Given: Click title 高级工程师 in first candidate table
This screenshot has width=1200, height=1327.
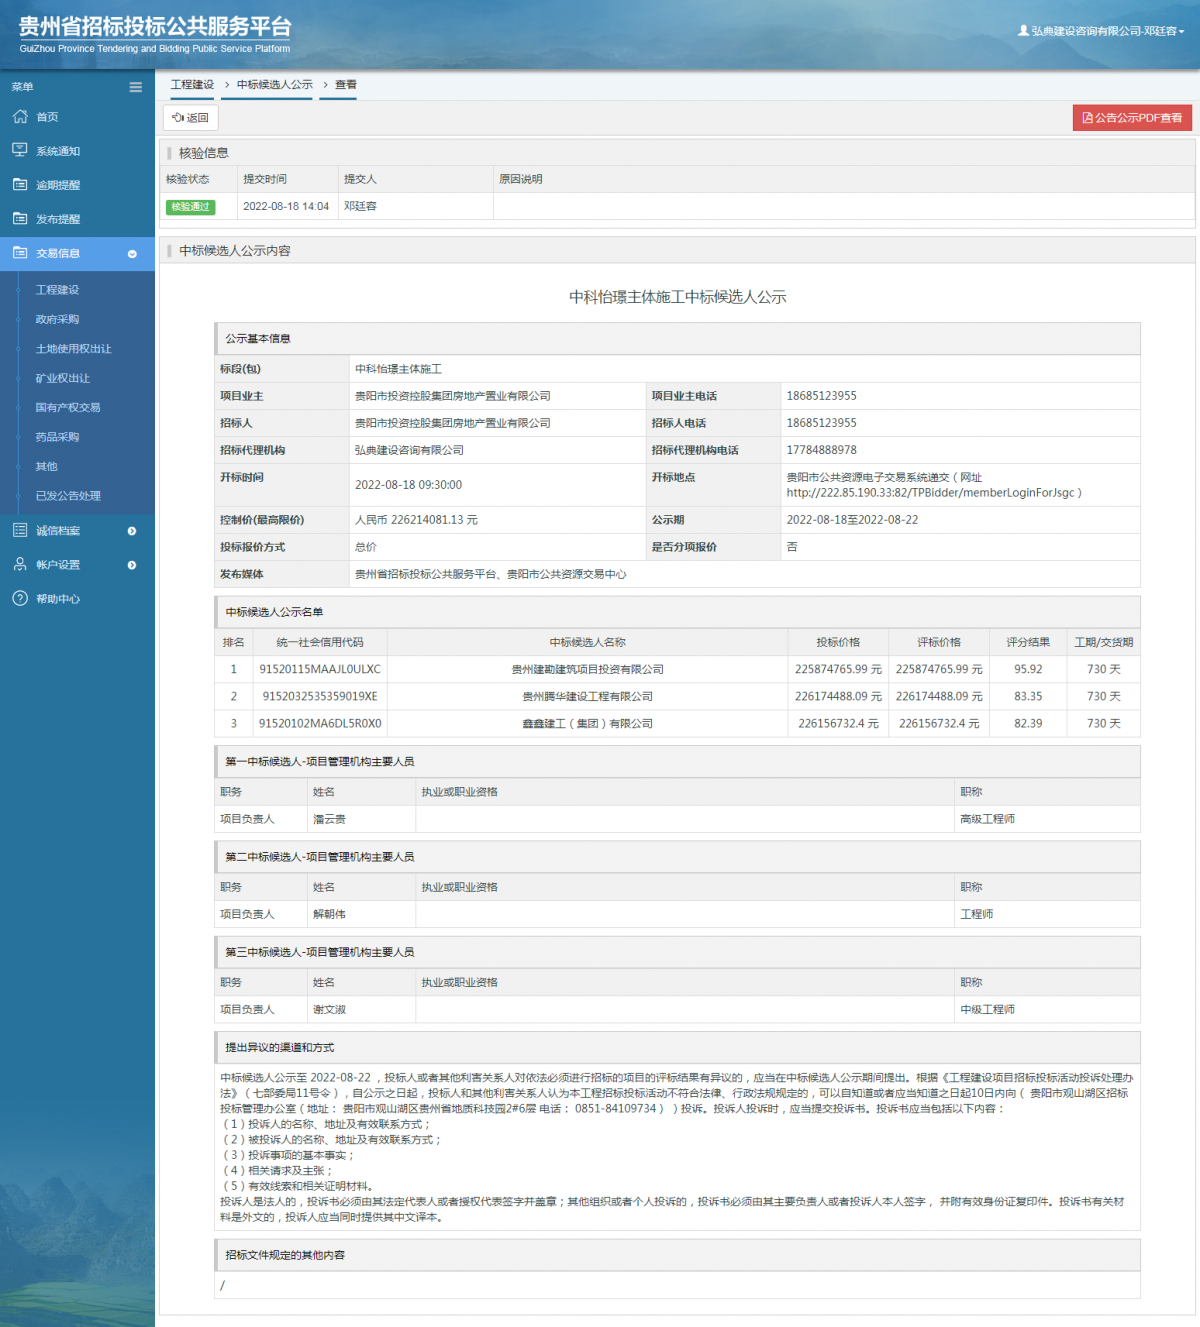Looking at the screenshot, I should 987,819.
